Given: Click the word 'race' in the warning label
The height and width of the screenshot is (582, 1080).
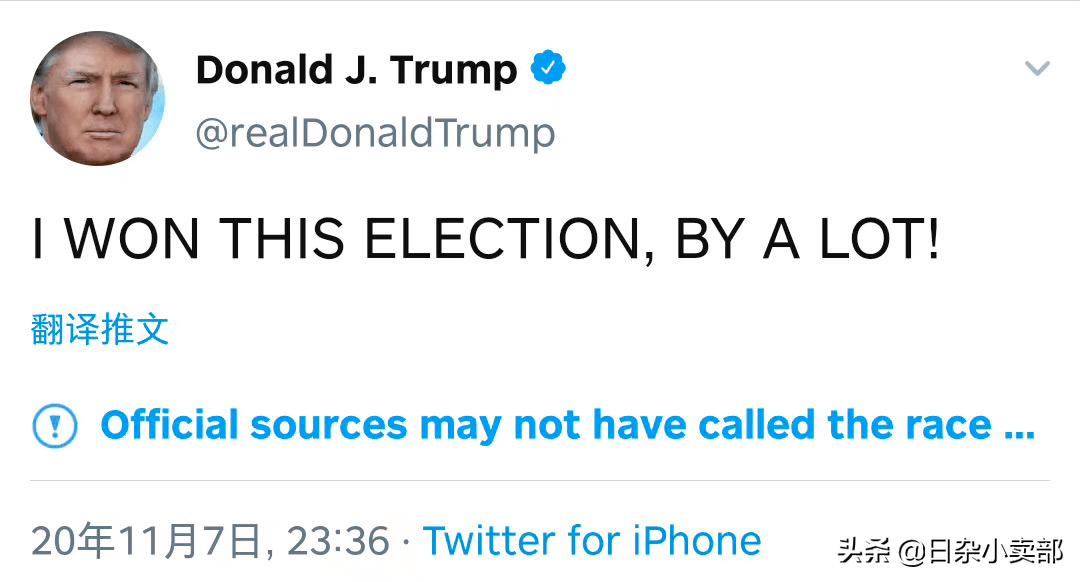Looking at the screenshot, I should coord(943,426).
